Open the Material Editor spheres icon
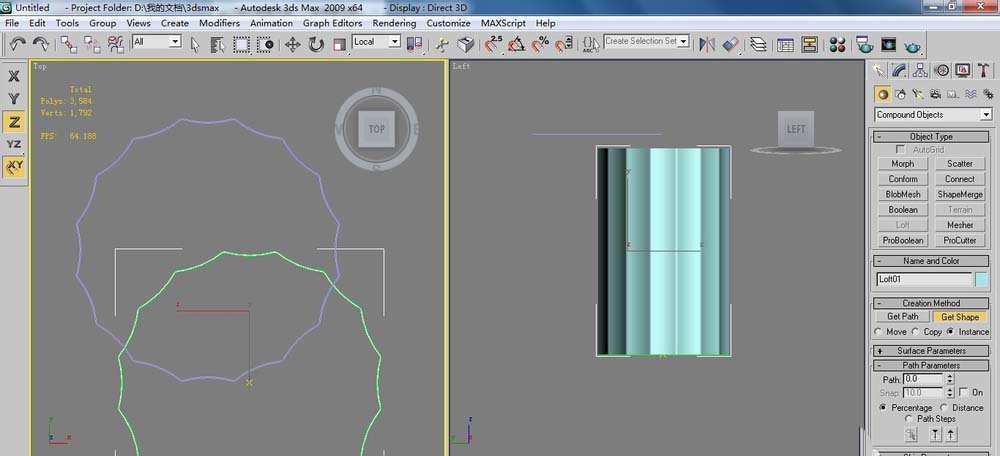This screenshot has height=456, width=1000. [837, 44]
